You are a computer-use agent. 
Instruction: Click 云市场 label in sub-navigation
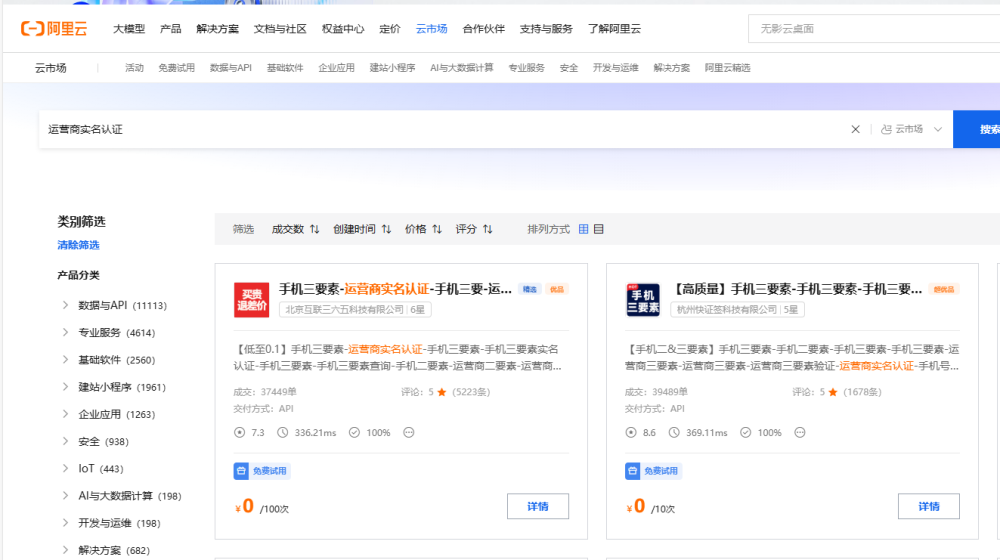[50, 68]
